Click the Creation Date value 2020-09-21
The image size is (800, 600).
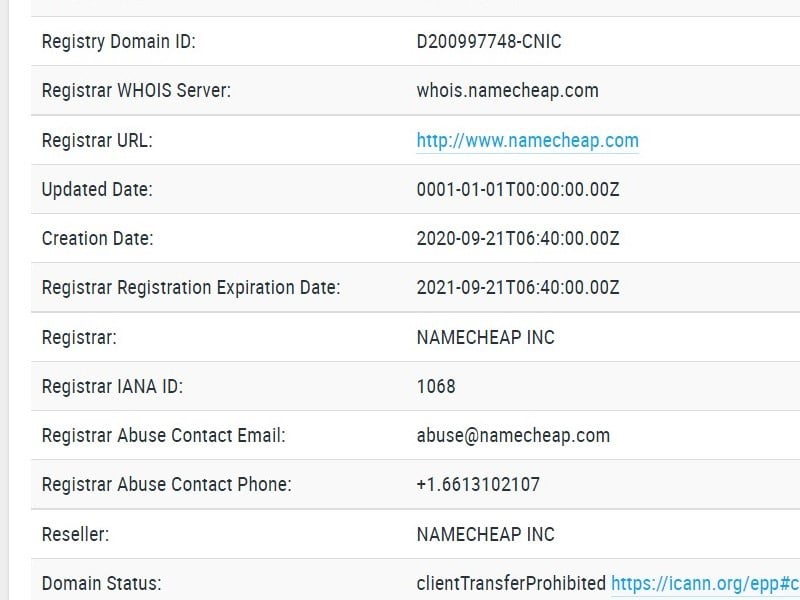click(517, 239)
